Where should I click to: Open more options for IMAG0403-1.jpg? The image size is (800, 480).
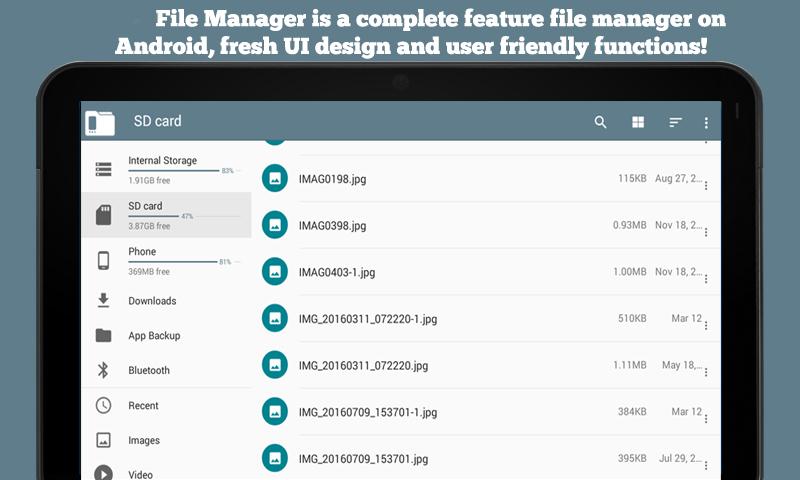tap(706, 279)
